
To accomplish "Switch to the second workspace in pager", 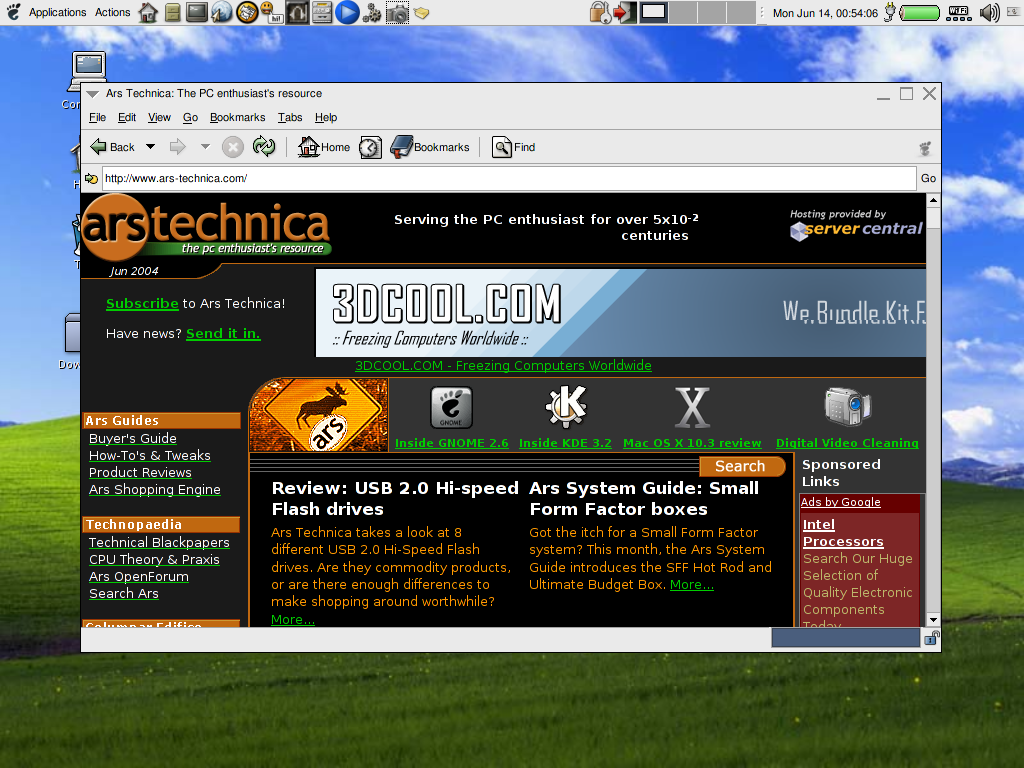I will click(683, 12).
